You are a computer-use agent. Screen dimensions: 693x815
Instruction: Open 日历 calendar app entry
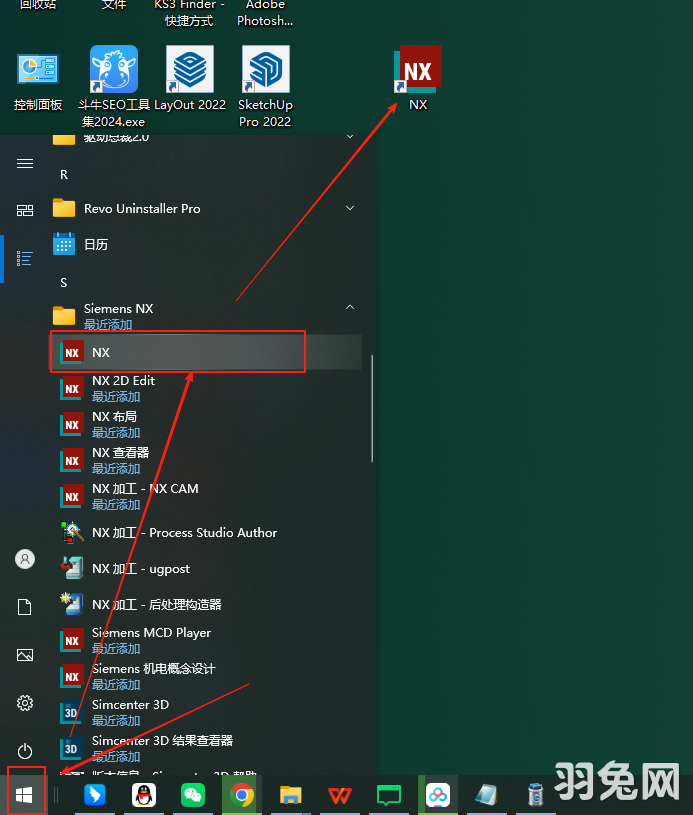click(96, 244)
